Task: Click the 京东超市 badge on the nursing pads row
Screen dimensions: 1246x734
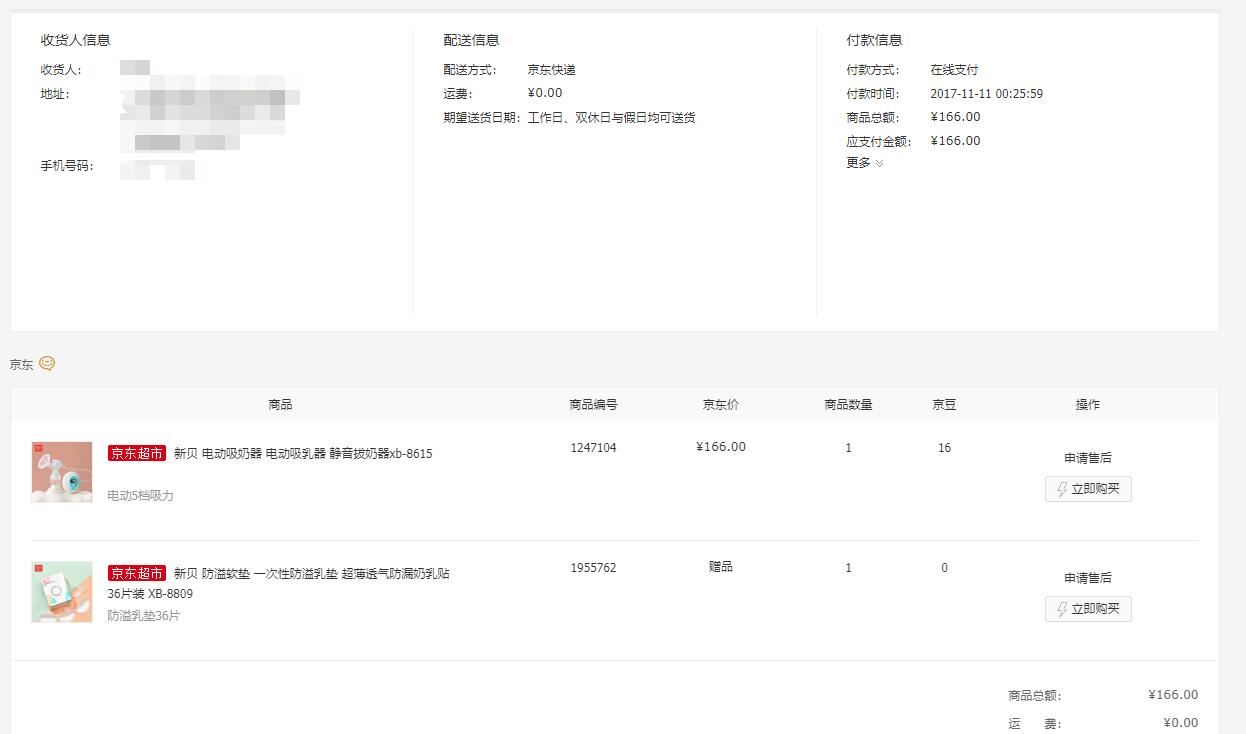Action: click(137, 574)
